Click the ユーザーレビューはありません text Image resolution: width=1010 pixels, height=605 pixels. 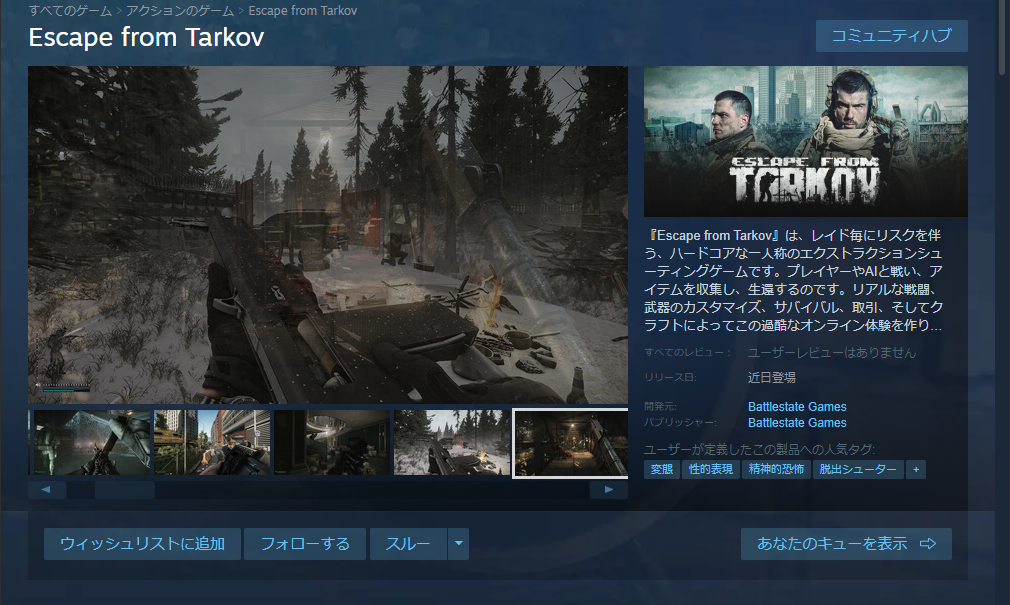(832, 352)
